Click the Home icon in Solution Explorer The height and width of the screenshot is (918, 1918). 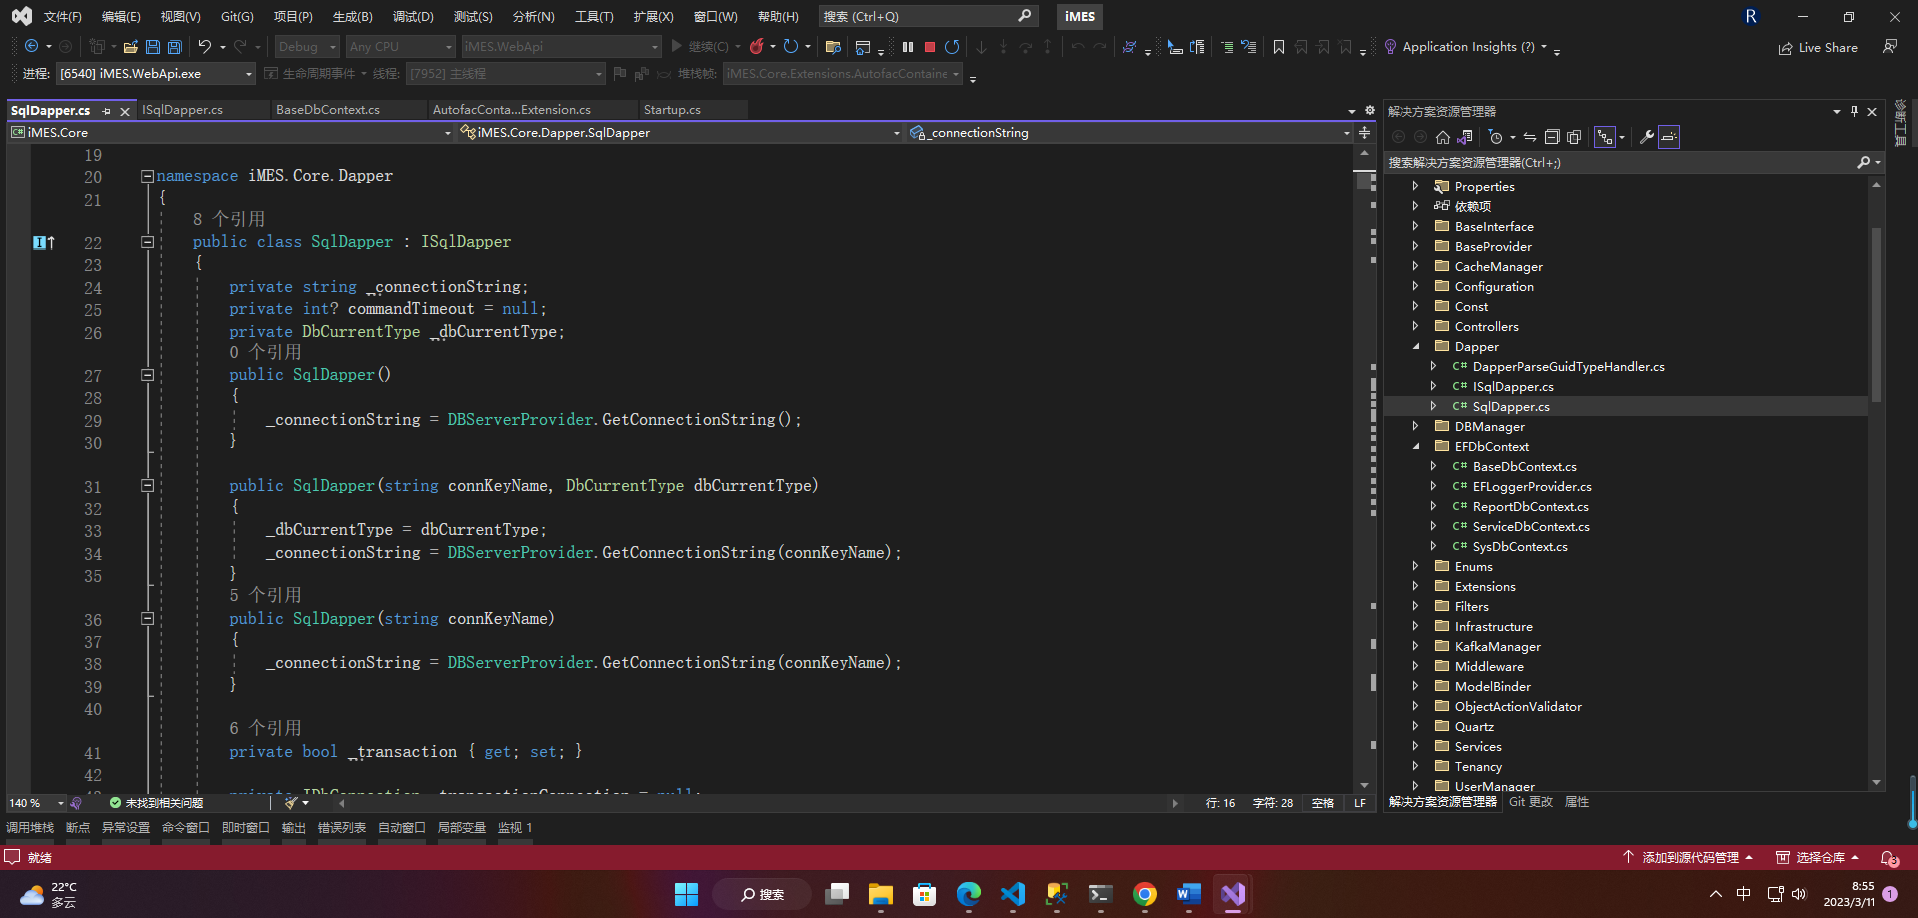[1442, 137]
